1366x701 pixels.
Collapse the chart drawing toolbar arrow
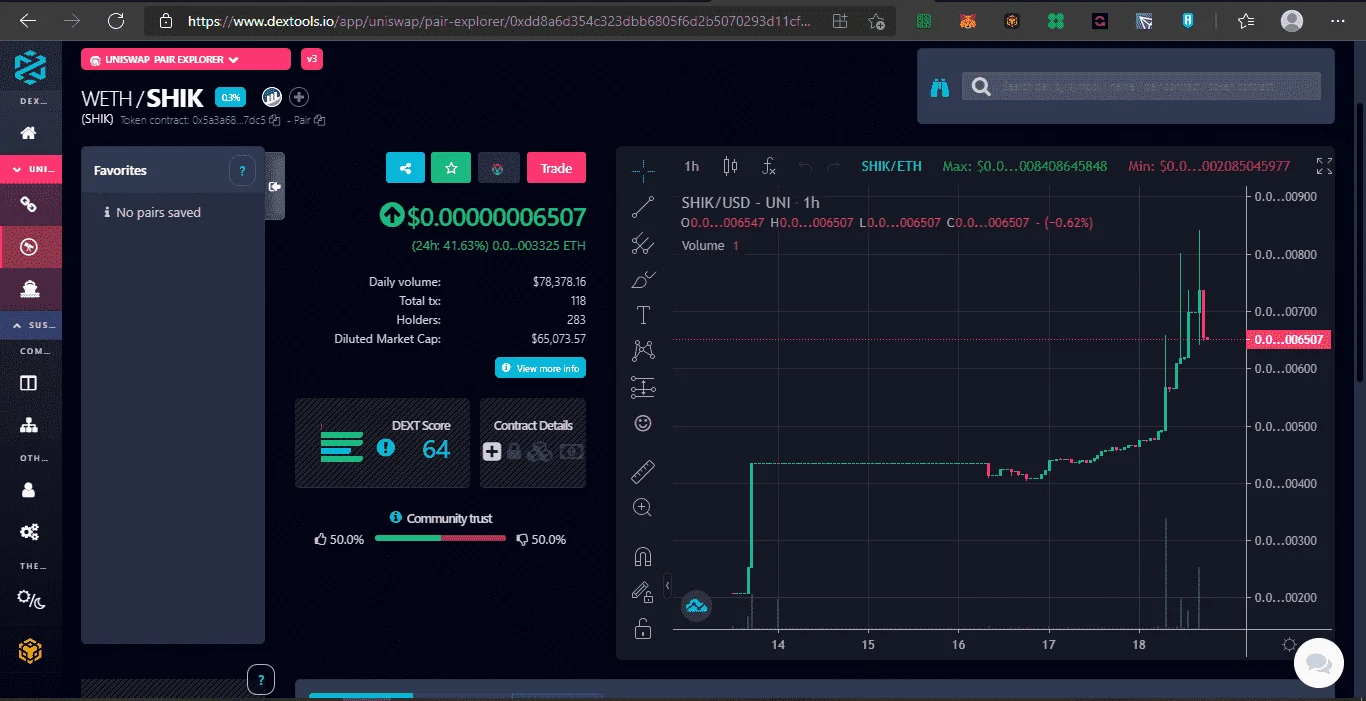point(668,585)
